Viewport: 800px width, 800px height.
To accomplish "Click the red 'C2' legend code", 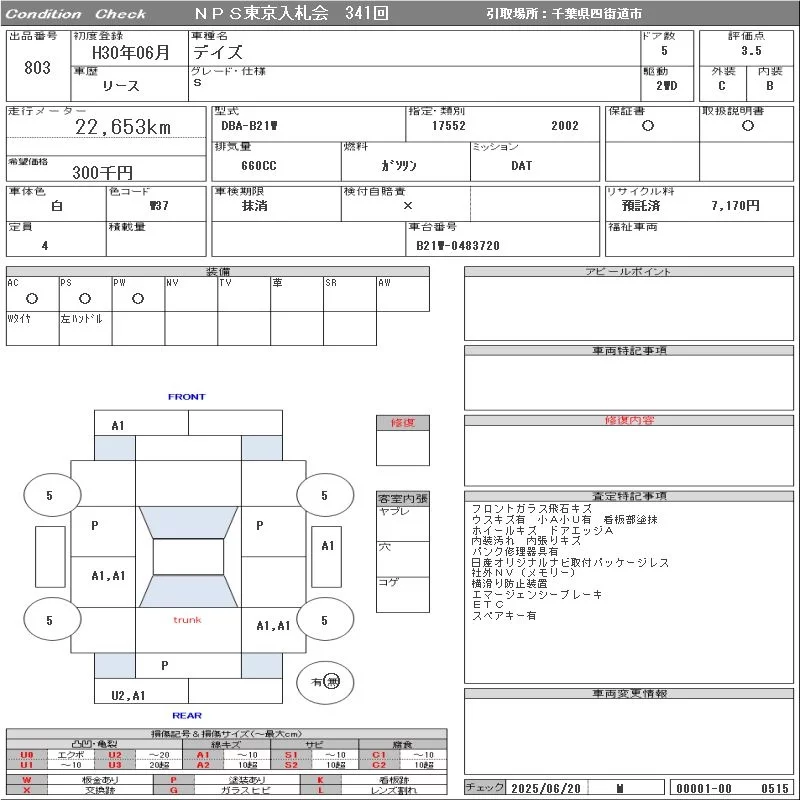I will (379, 765).
